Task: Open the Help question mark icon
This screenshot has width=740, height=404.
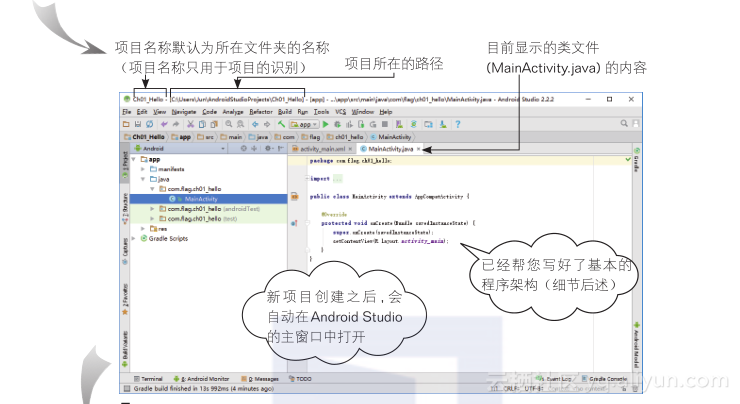Action: [x=457, y=124]
